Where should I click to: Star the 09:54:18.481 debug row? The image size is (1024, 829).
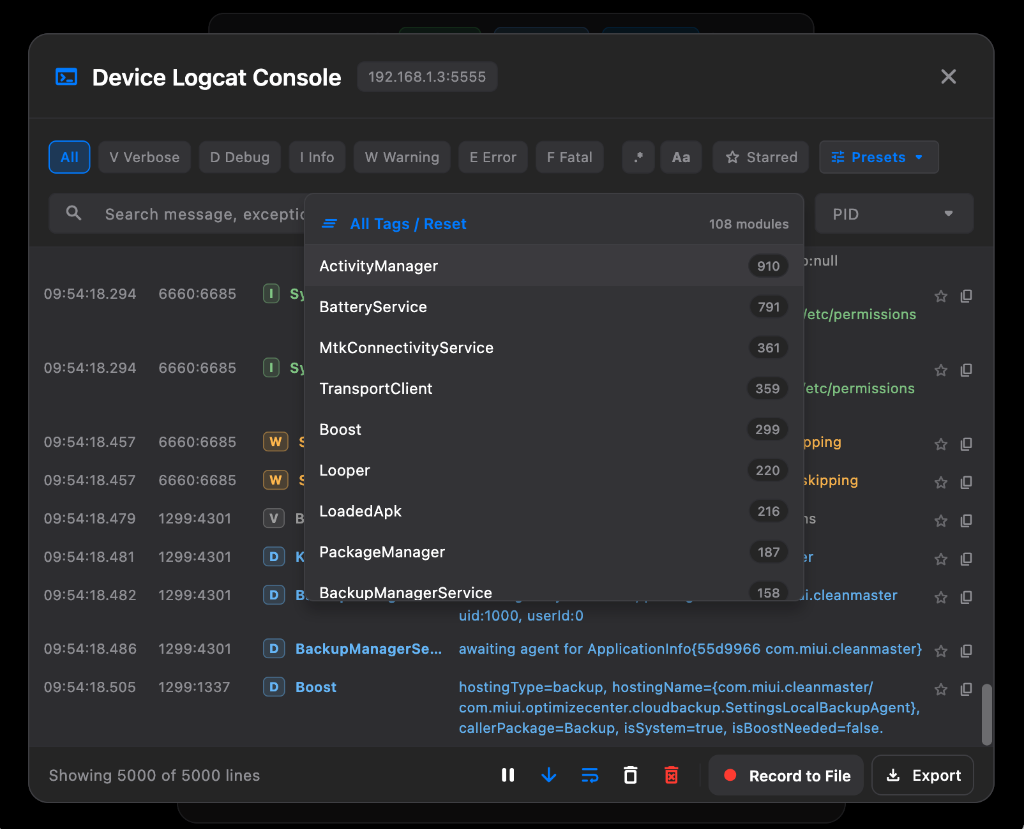(941, 559)
